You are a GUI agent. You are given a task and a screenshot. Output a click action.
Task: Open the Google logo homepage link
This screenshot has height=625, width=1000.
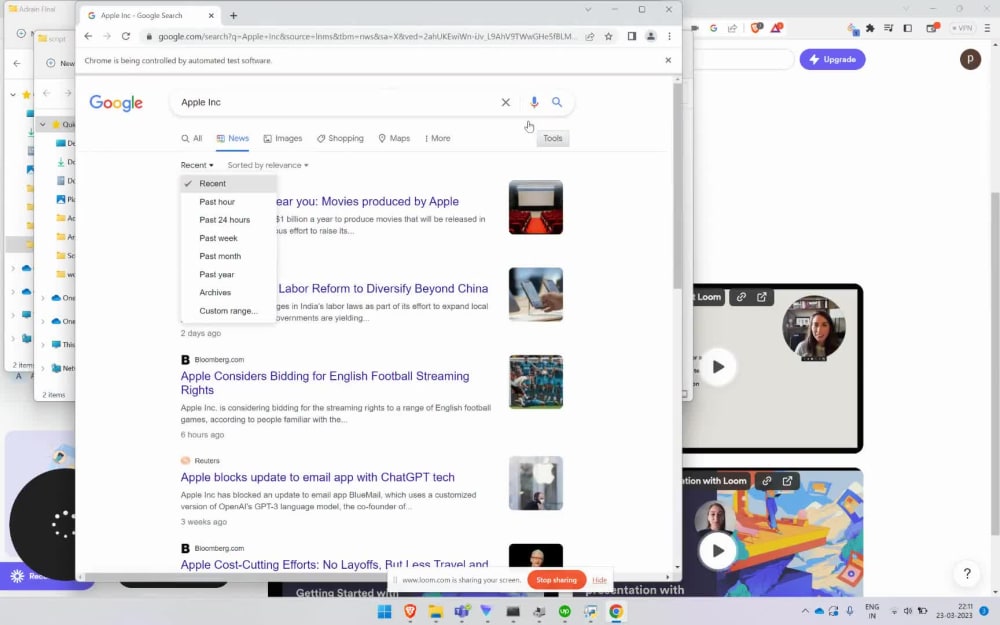tap(116, 103)
